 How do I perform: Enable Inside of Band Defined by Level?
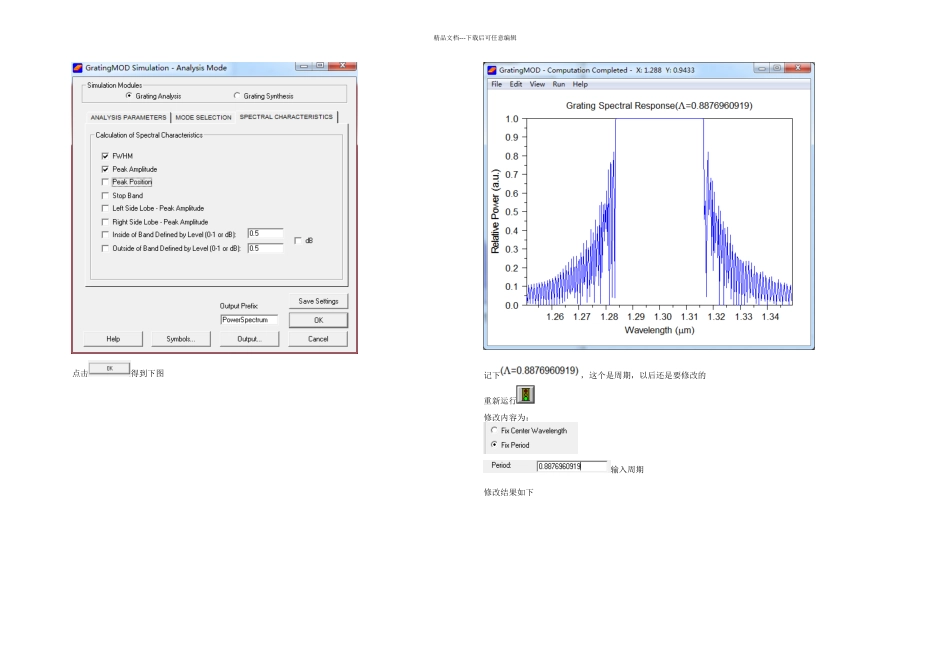pyautogui.click(x=105, y=235)
